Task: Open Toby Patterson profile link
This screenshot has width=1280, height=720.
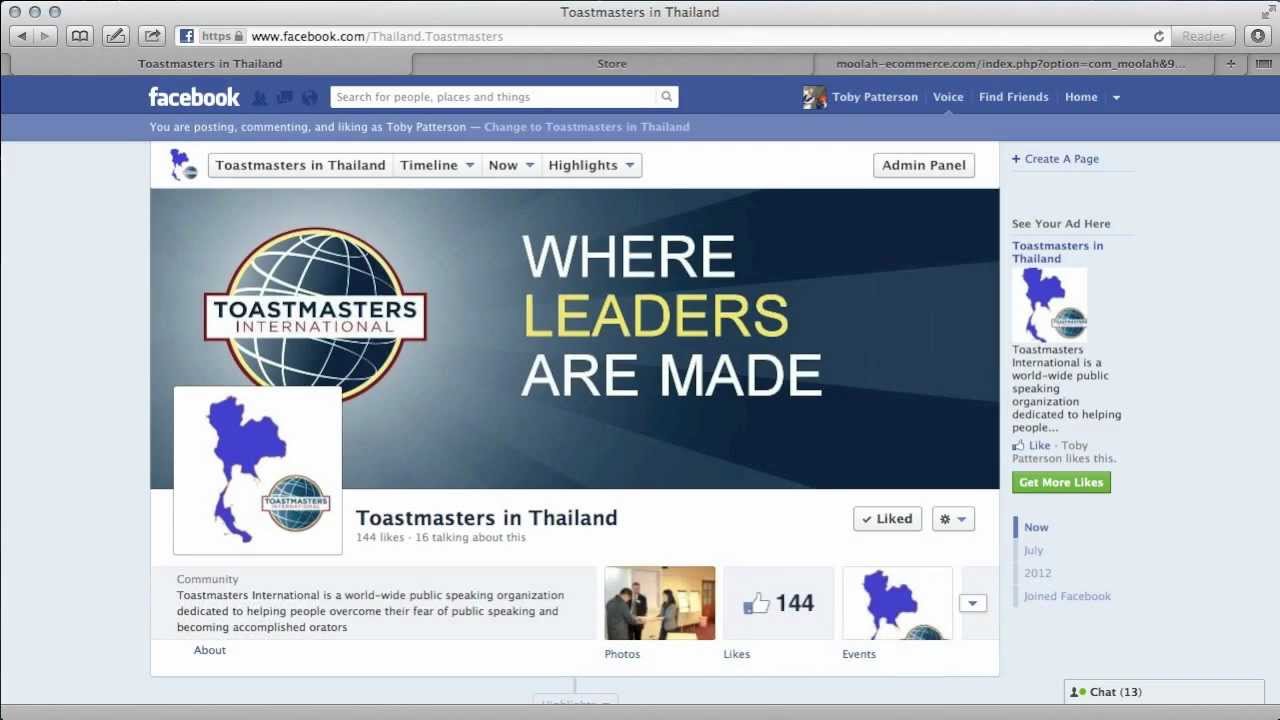Action: coord(875,97)
